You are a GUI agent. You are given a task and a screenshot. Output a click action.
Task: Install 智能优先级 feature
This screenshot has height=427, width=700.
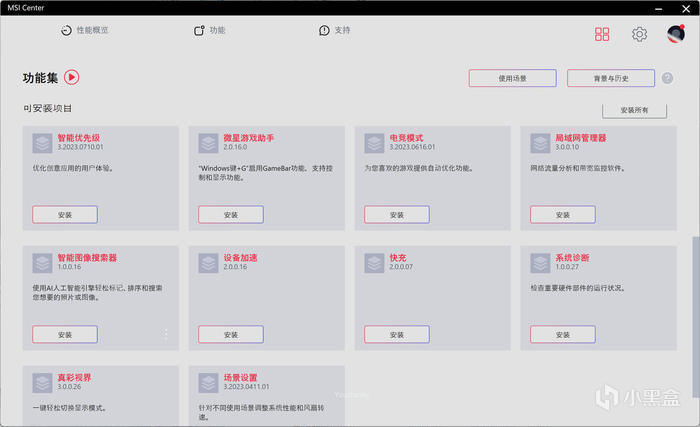pos(65,215)
